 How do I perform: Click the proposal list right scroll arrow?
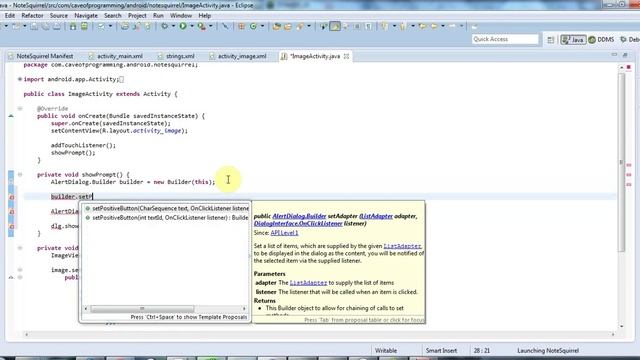click(x=244, y=309)
